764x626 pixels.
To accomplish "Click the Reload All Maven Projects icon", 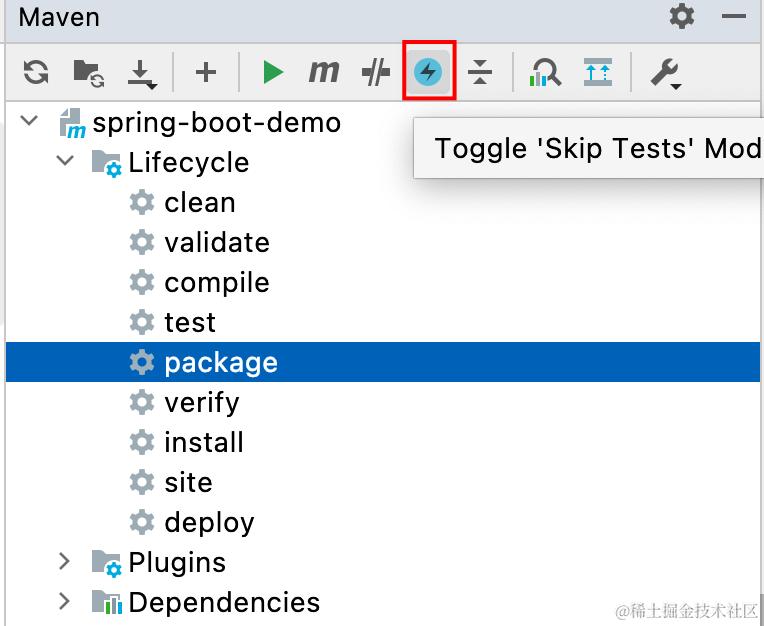I will pos(36,71).
